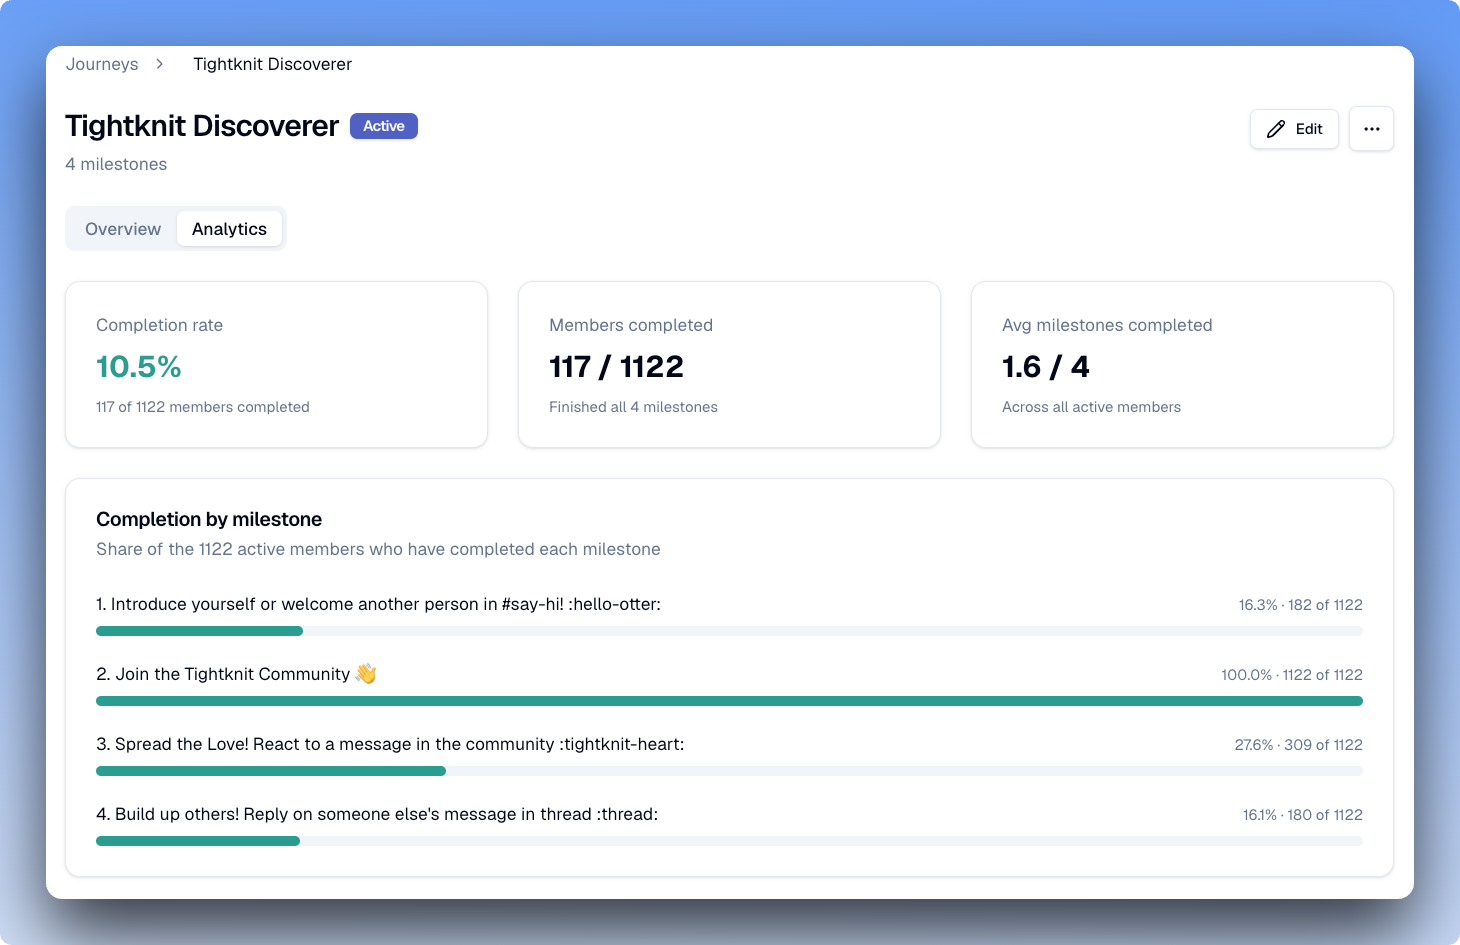Open the more options ellipsis menu
The width and height of the screenshot is (1460, 945).
(x=1371, y=129)
